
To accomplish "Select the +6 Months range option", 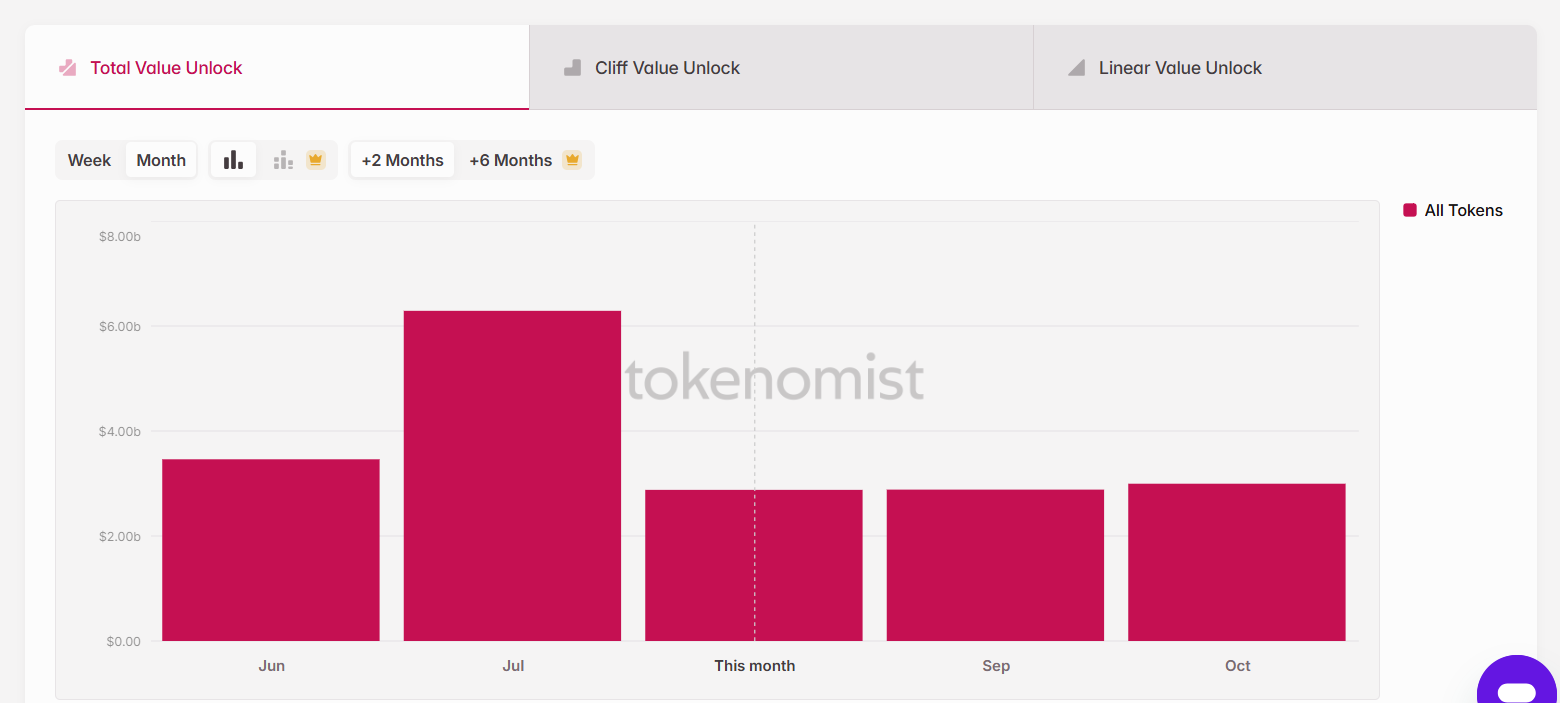I will 510,160.
